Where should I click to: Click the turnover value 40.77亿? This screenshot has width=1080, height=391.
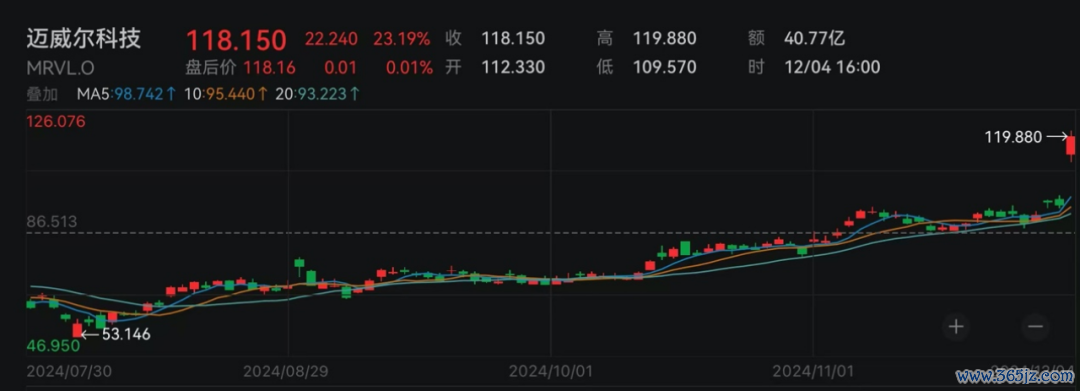click(x=814, y=39)
